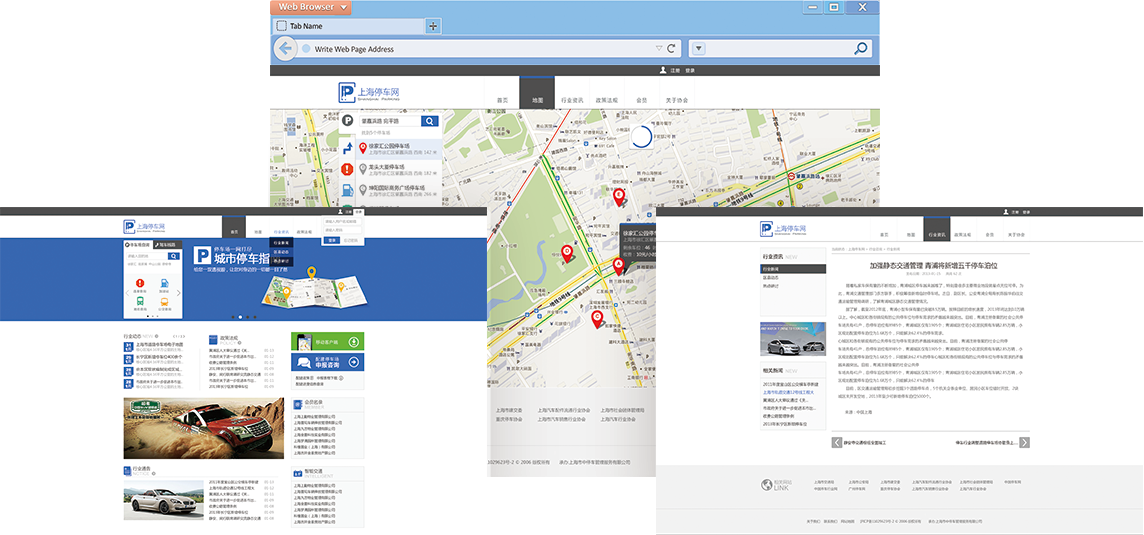Select 坤阳国际商务广场停车场 in the results list
1144x535 pixels.
399,190
